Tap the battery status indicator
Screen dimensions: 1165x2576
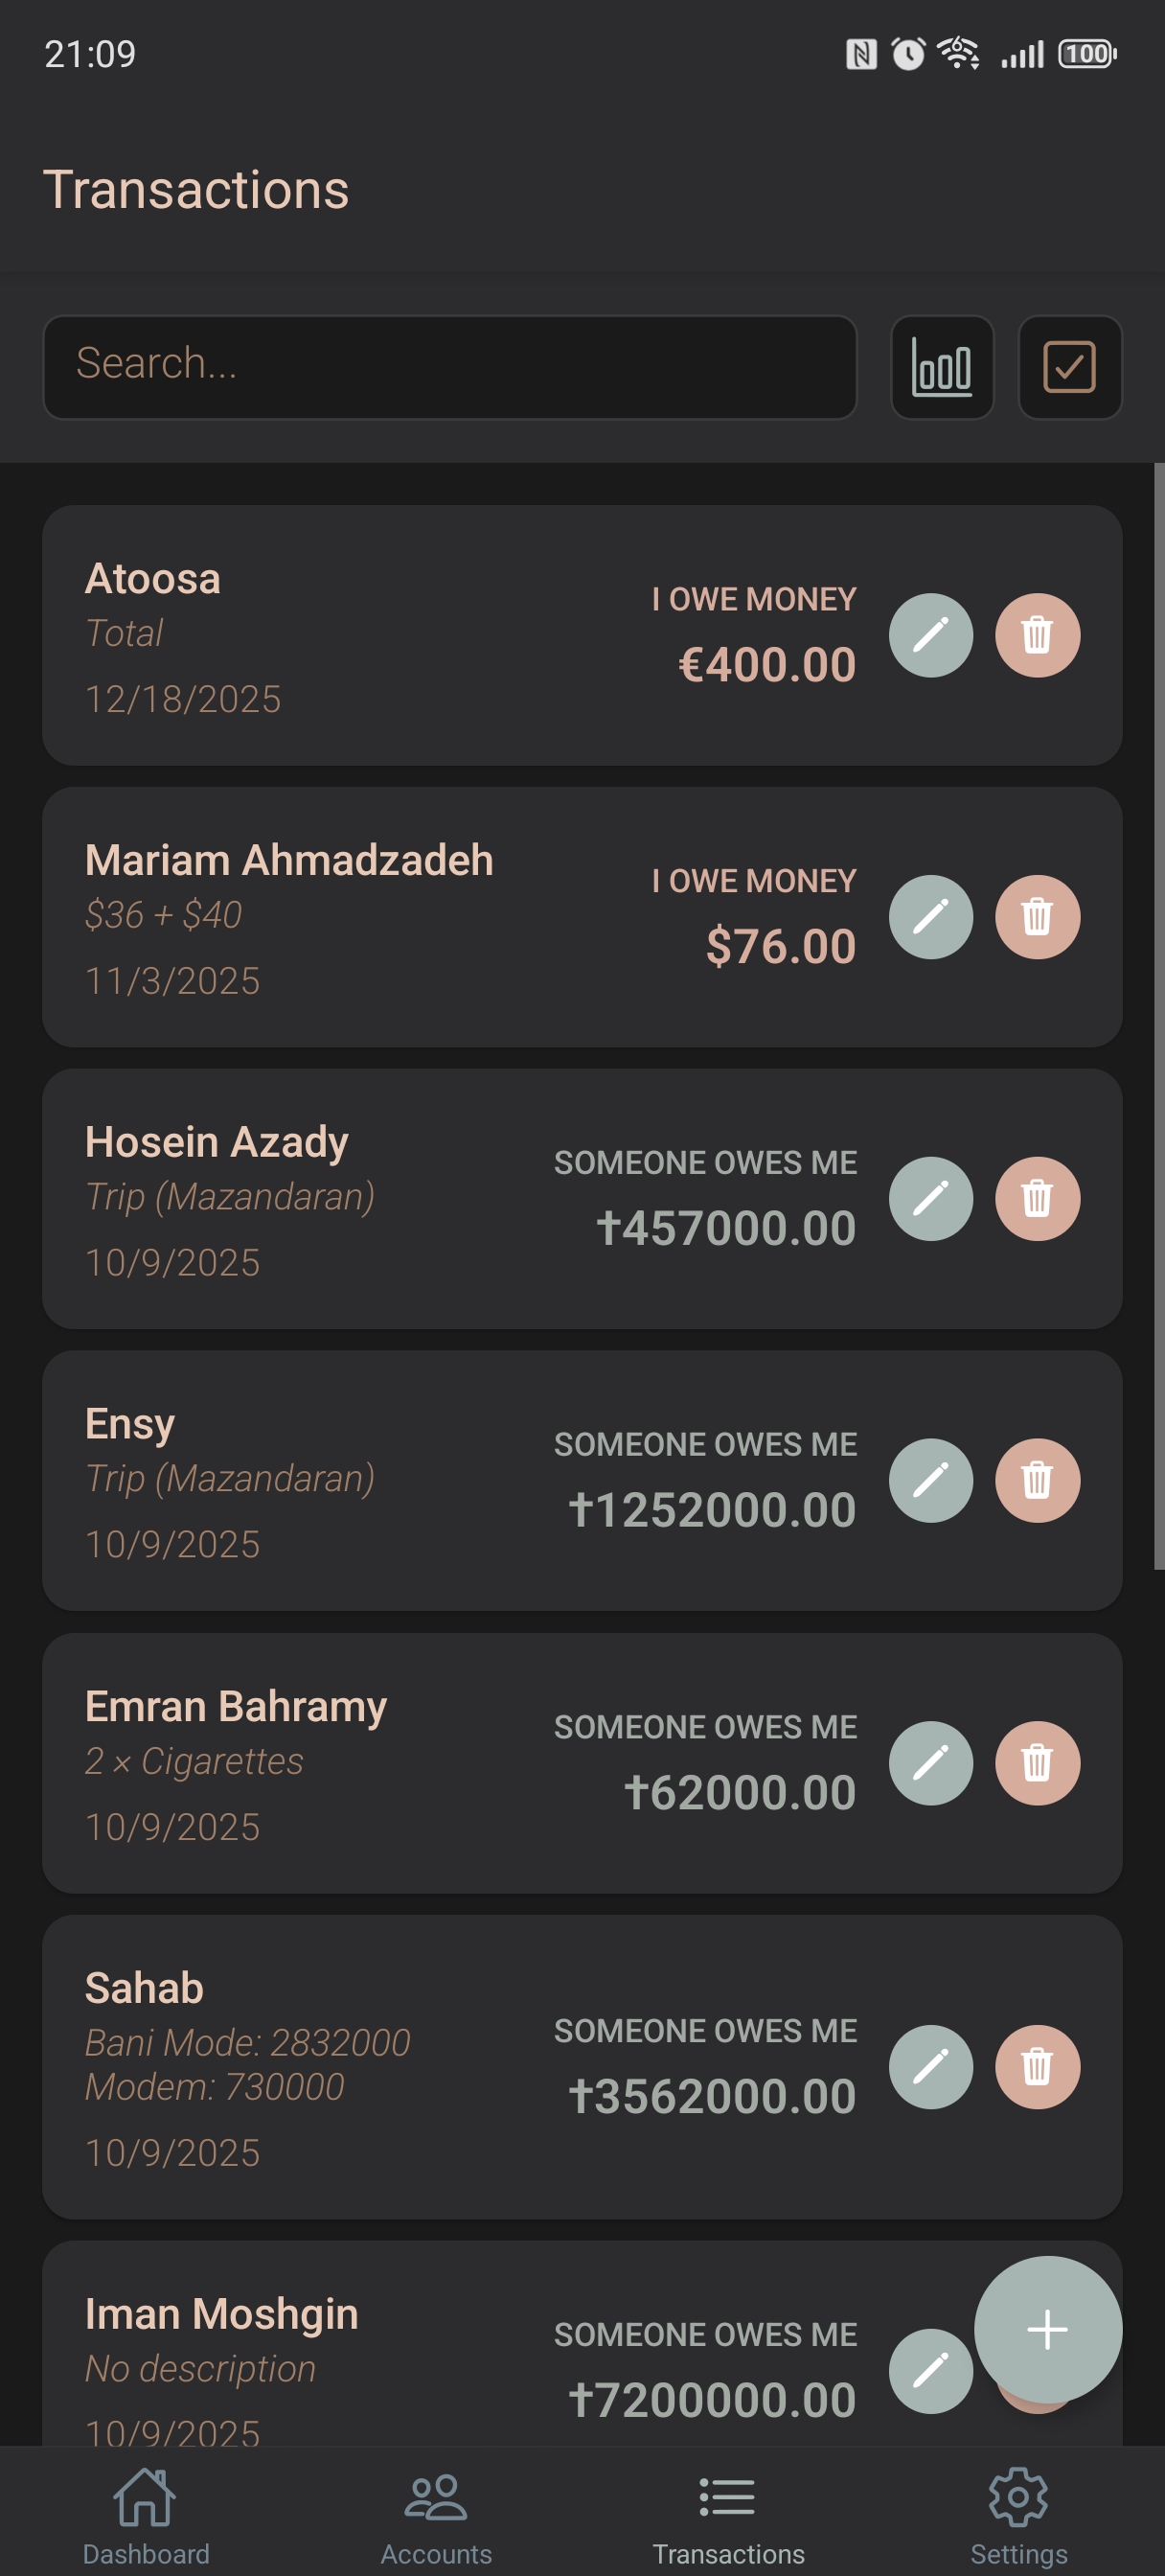point(1087,54)
